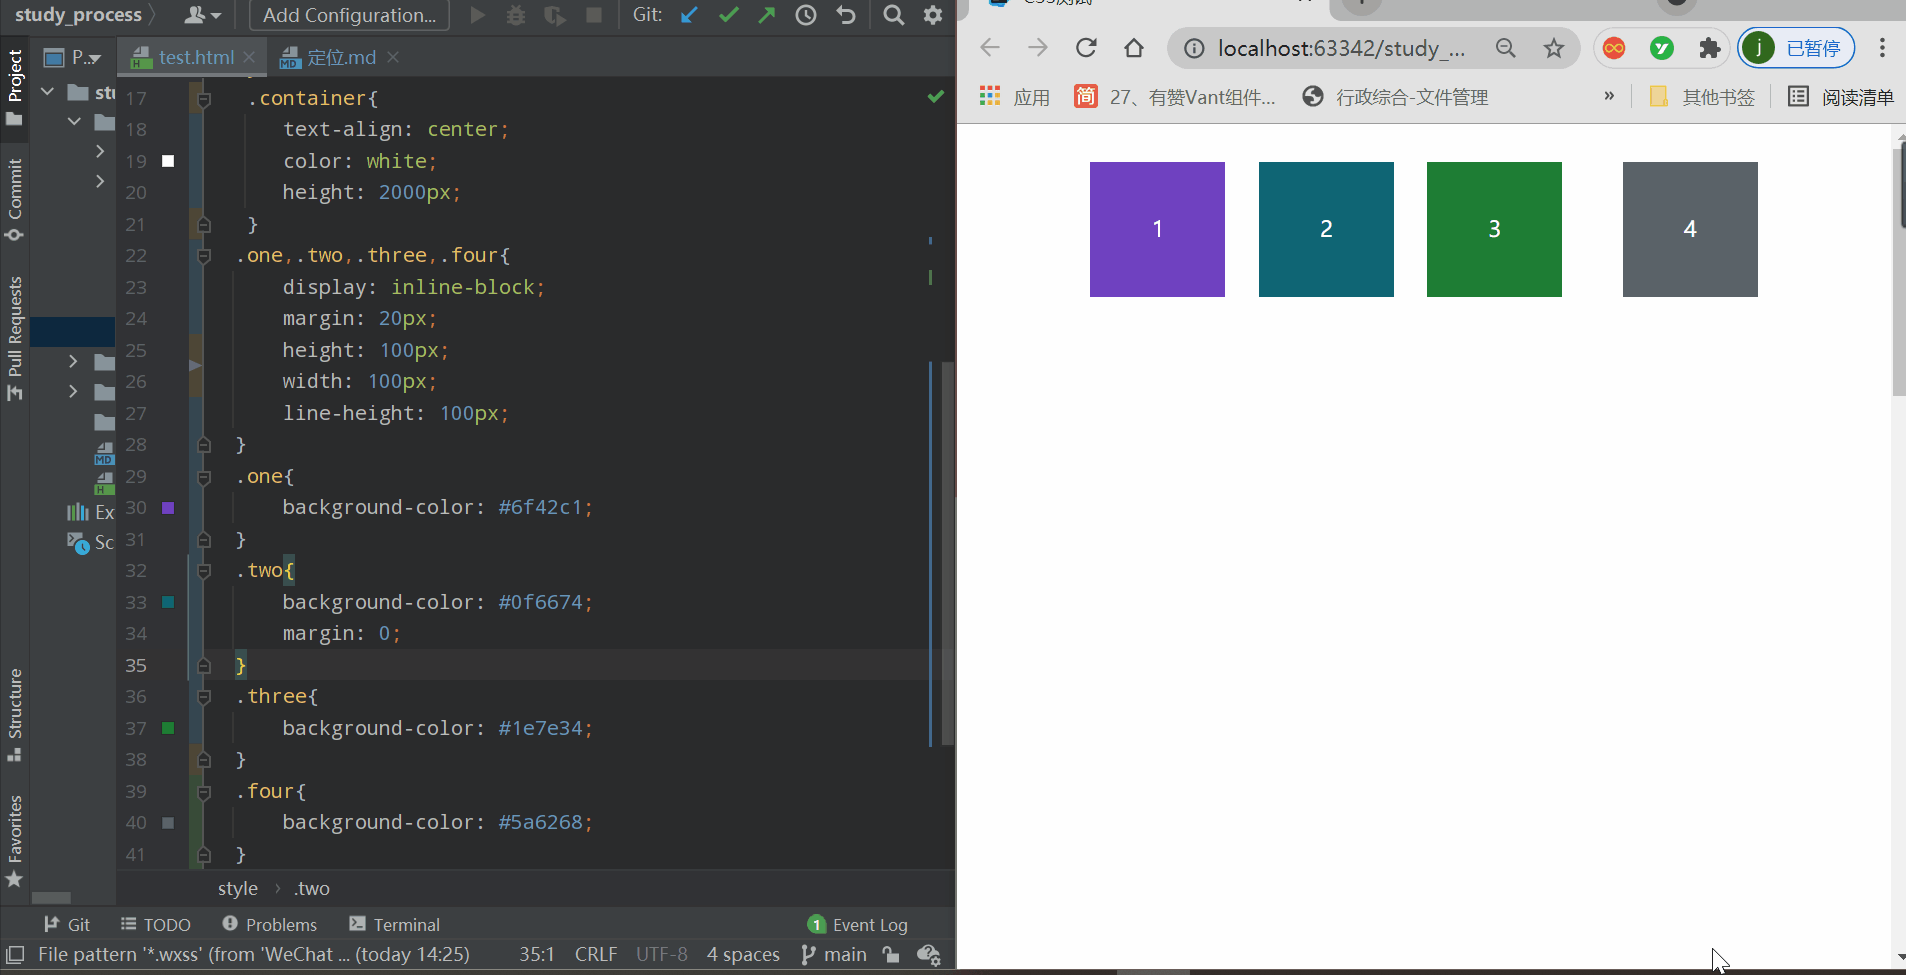The height and width of the screenshot is (975, 1906).
Task: Open Chrome three-dot menu
Action: pos(1882,48)
